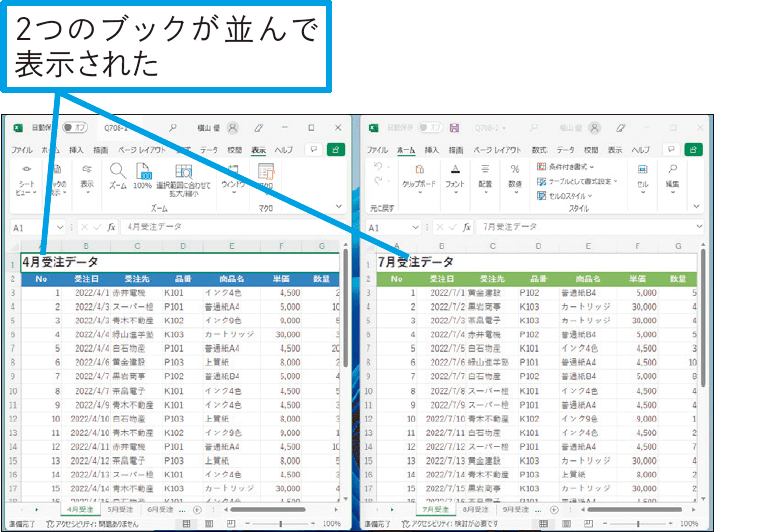Click green share button in left window
Screen dimensions: 783x532
click(x=336, y=149)
